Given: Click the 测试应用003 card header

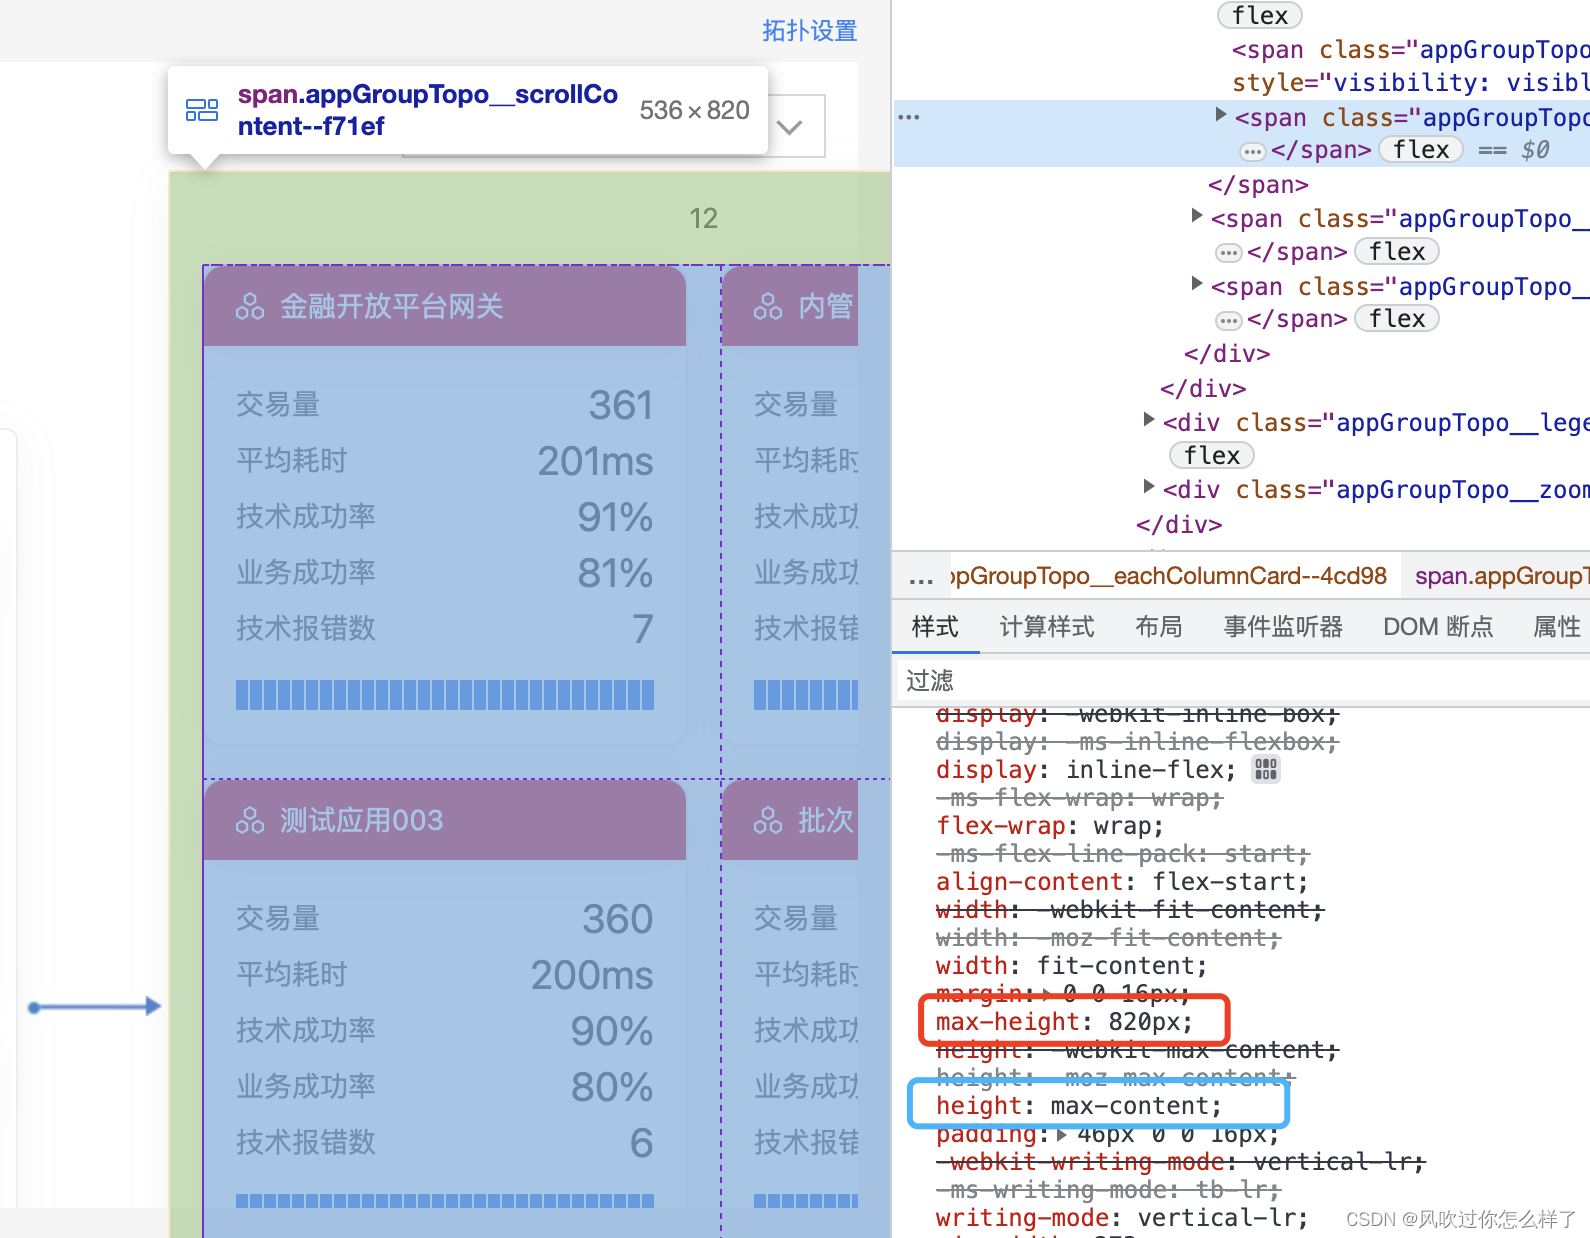Looking at the screenshot, I should tap(445, 820).
